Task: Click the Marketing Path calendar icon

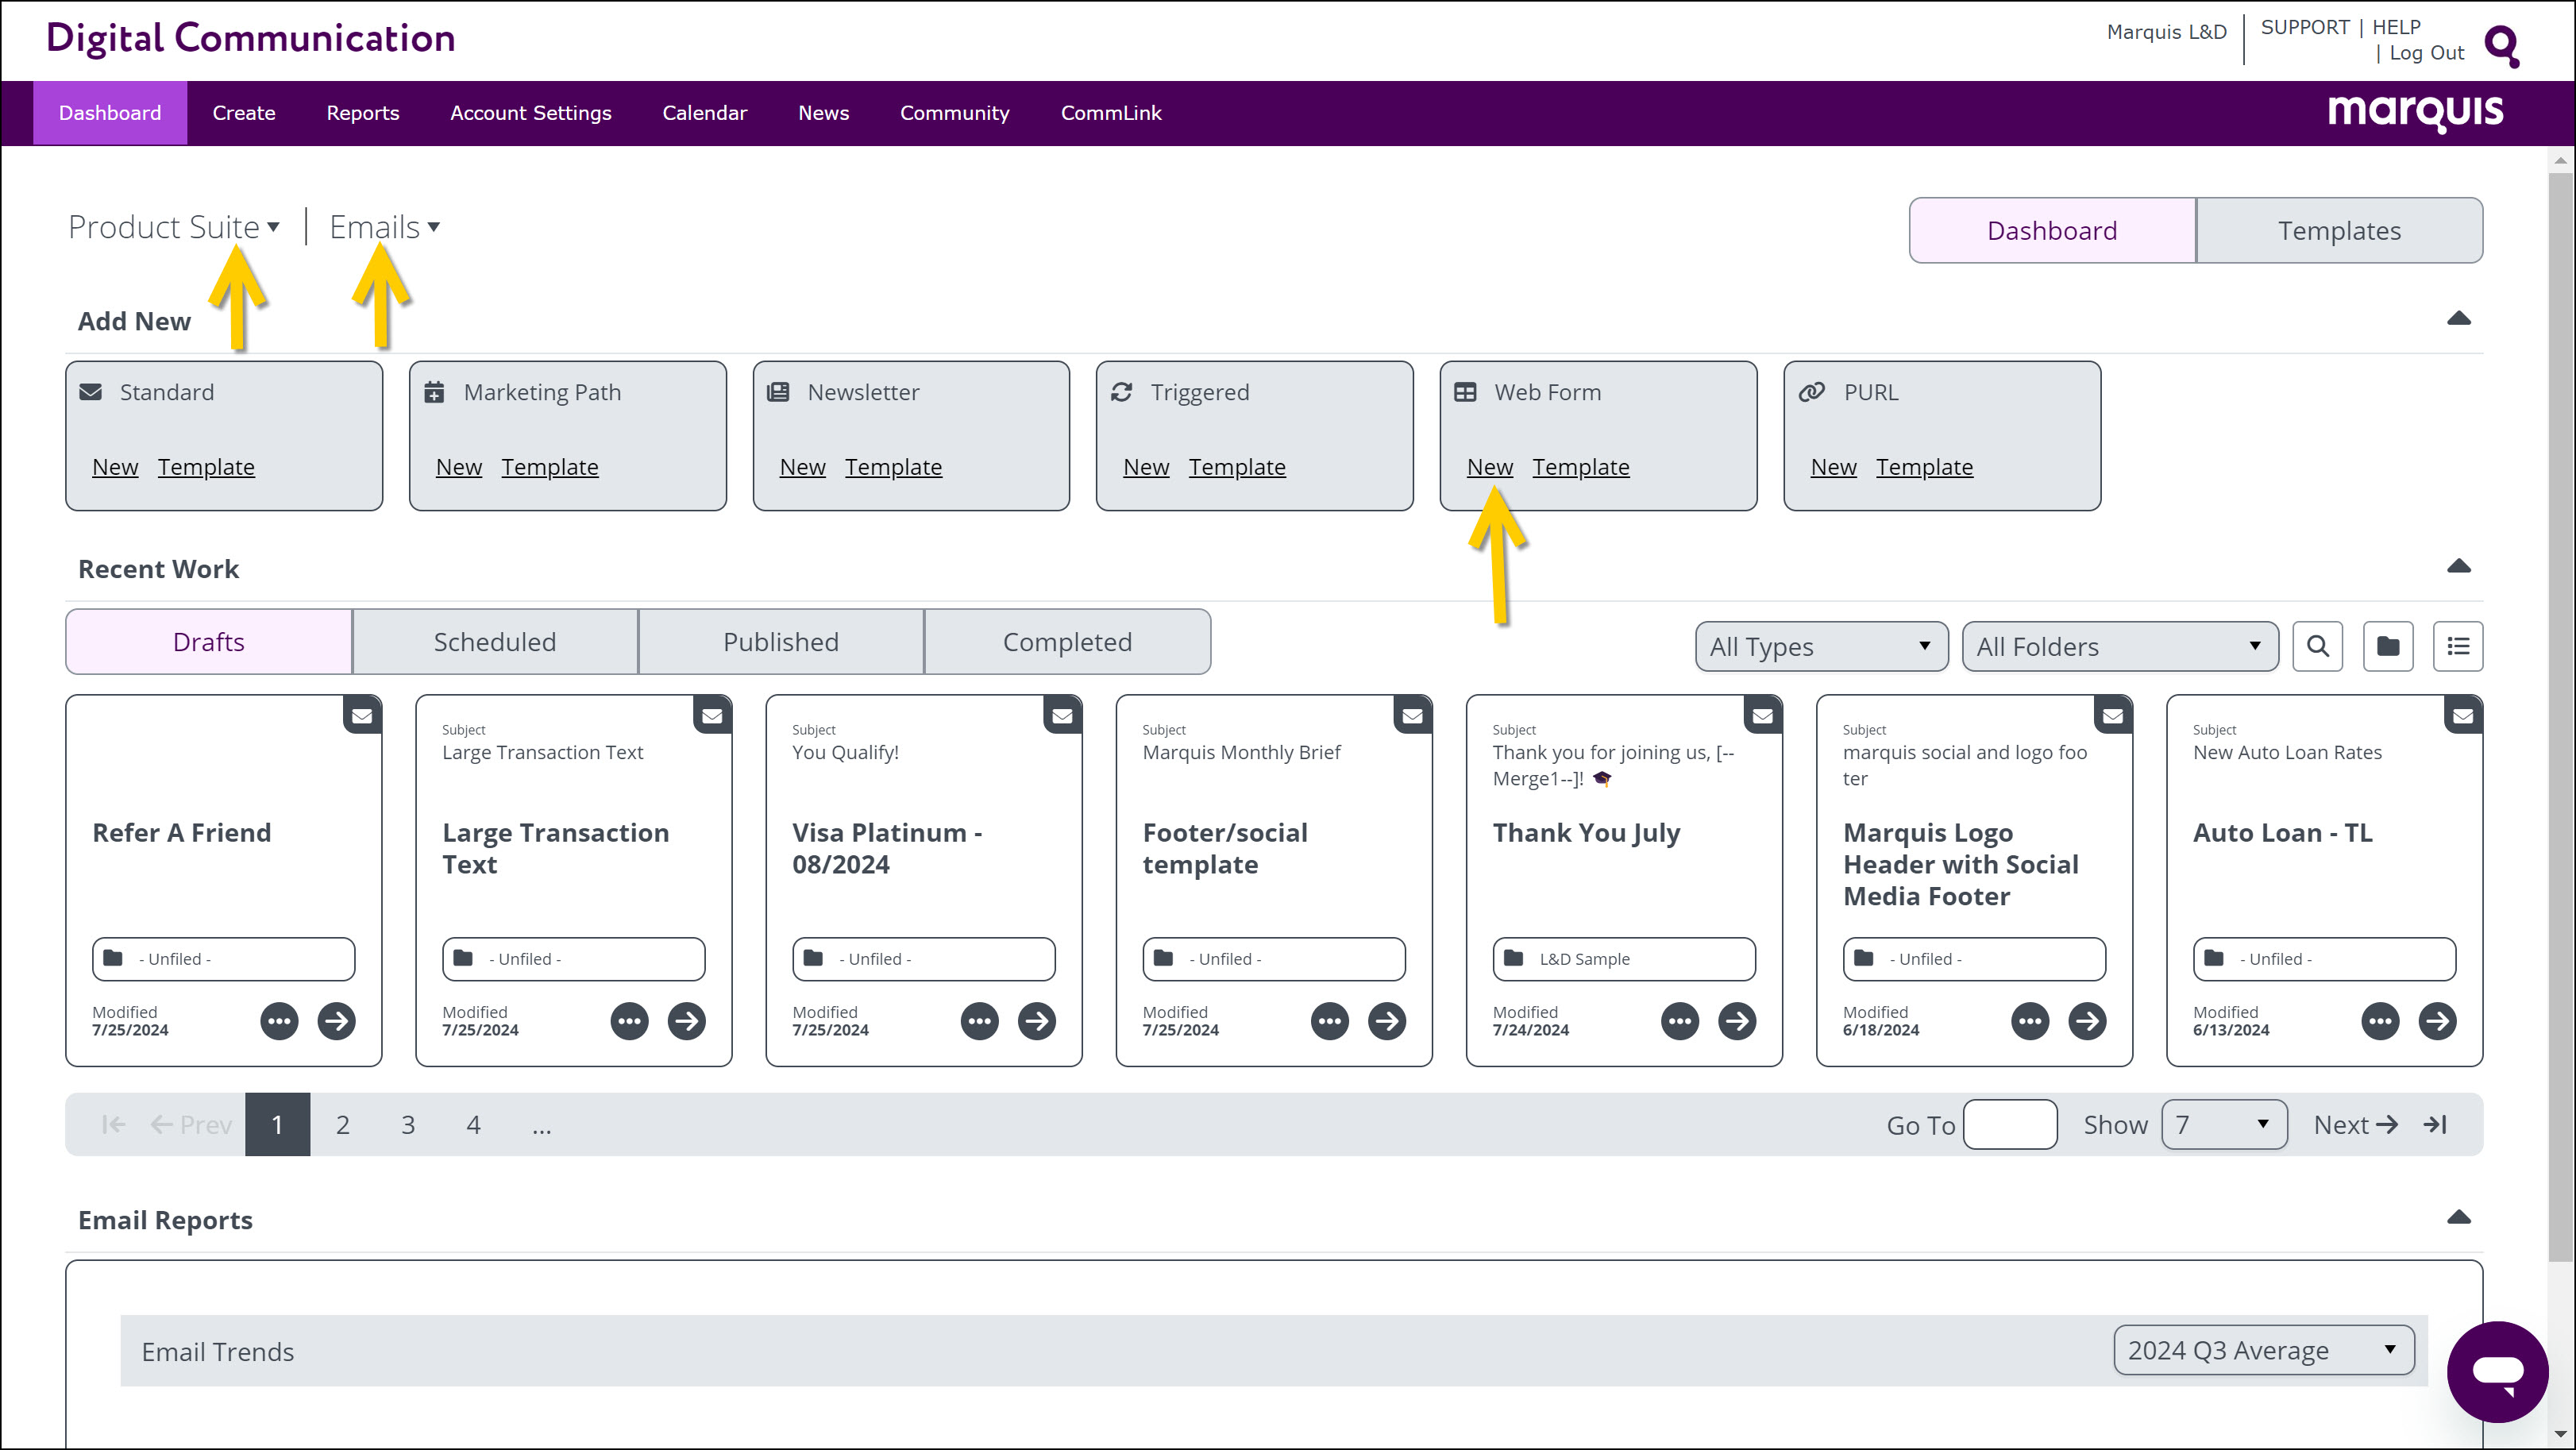Action: (x=434, y=392)
